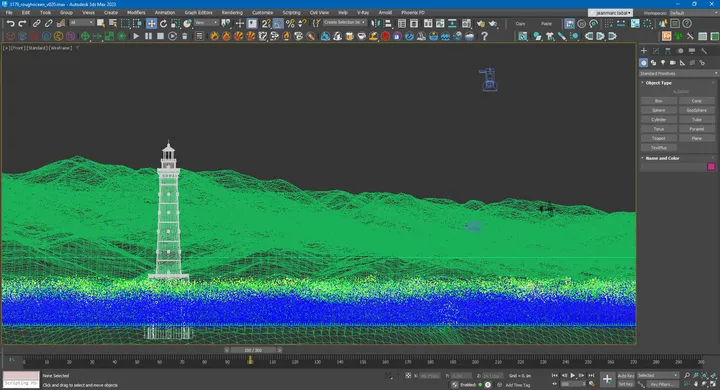Screen dimensions: 720x390
Task: Activate the Select and Rotate tool
Action: pyautogui.click(x=163, y=23)
